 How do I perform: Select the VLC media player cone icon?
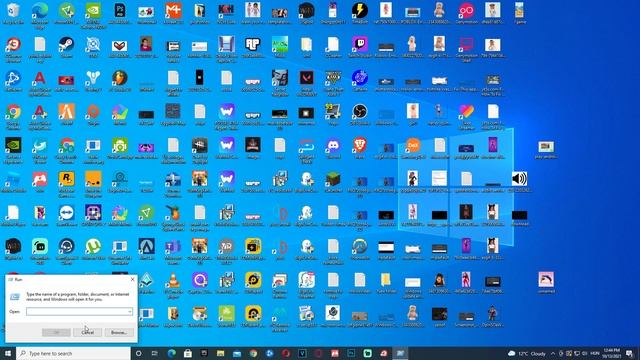[x=173, y=280]
